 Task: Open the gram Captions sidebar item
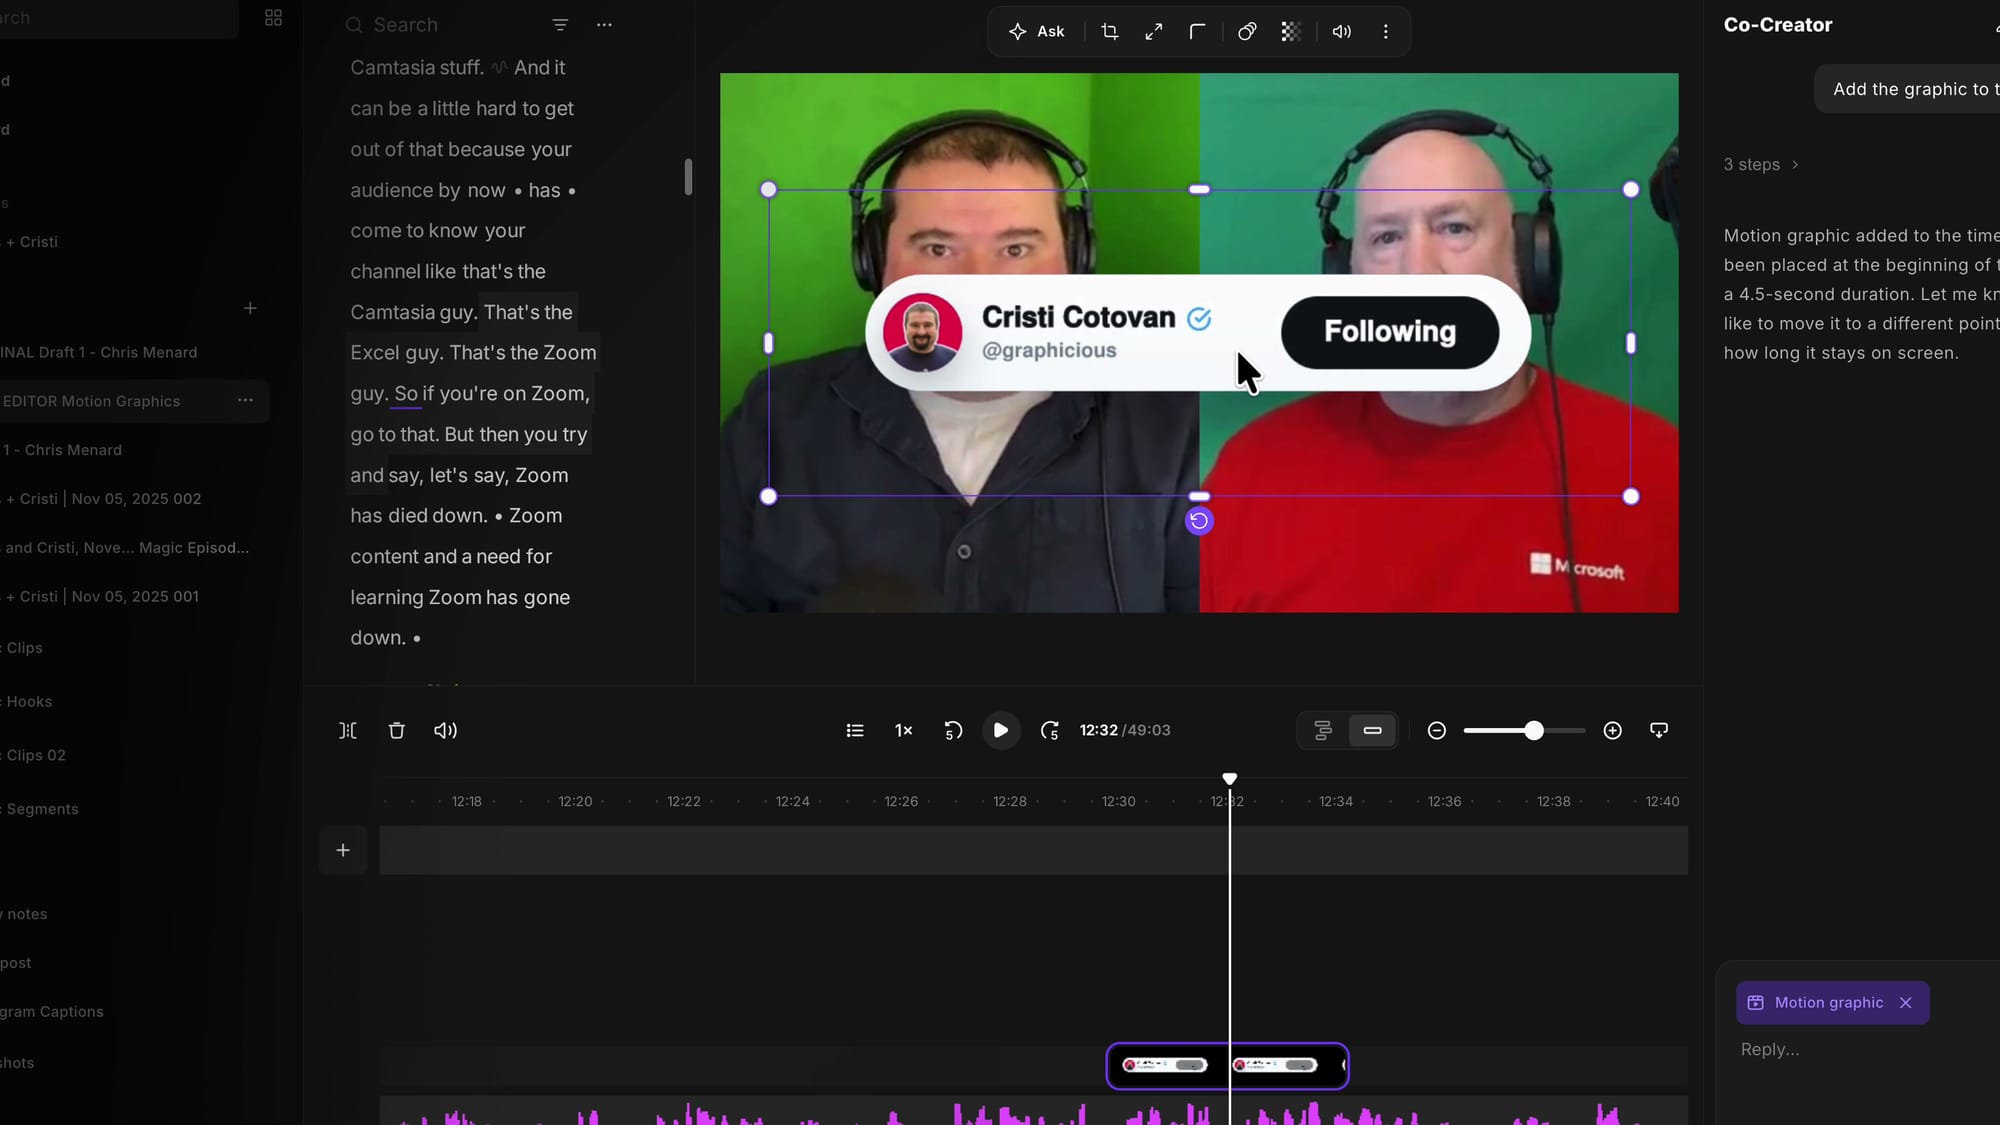tap(52, 1012)
